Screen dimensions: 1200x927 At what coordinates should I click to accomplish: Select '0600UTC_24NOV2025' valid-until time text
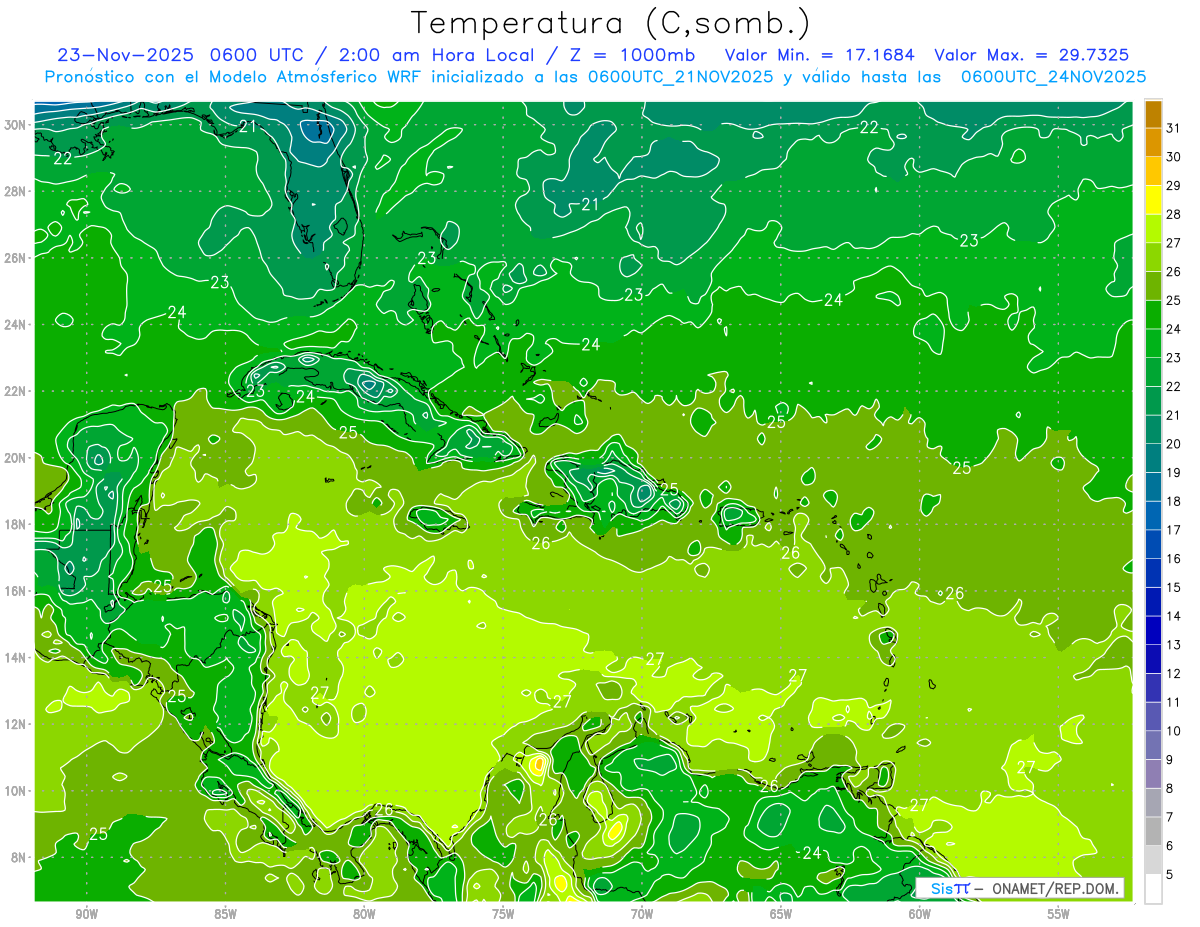1053,77
